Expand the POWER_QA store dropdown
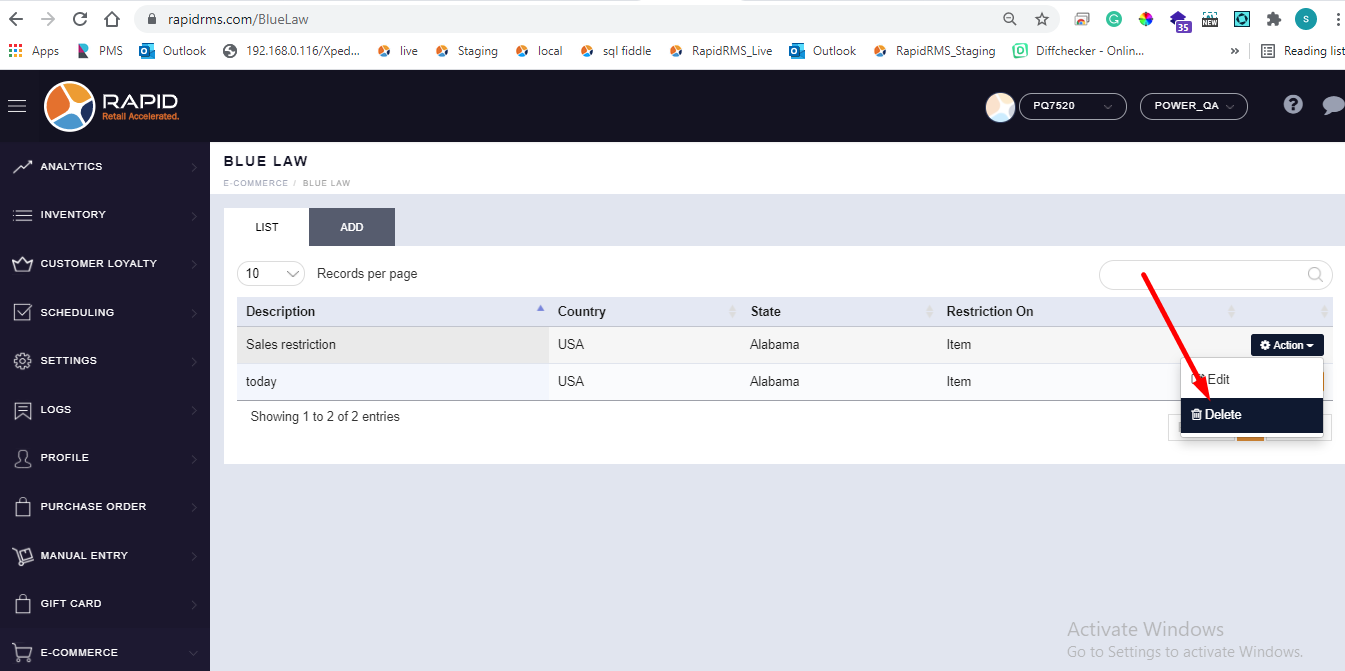This screenshot has height=671, width=1345. (1193, 106)
